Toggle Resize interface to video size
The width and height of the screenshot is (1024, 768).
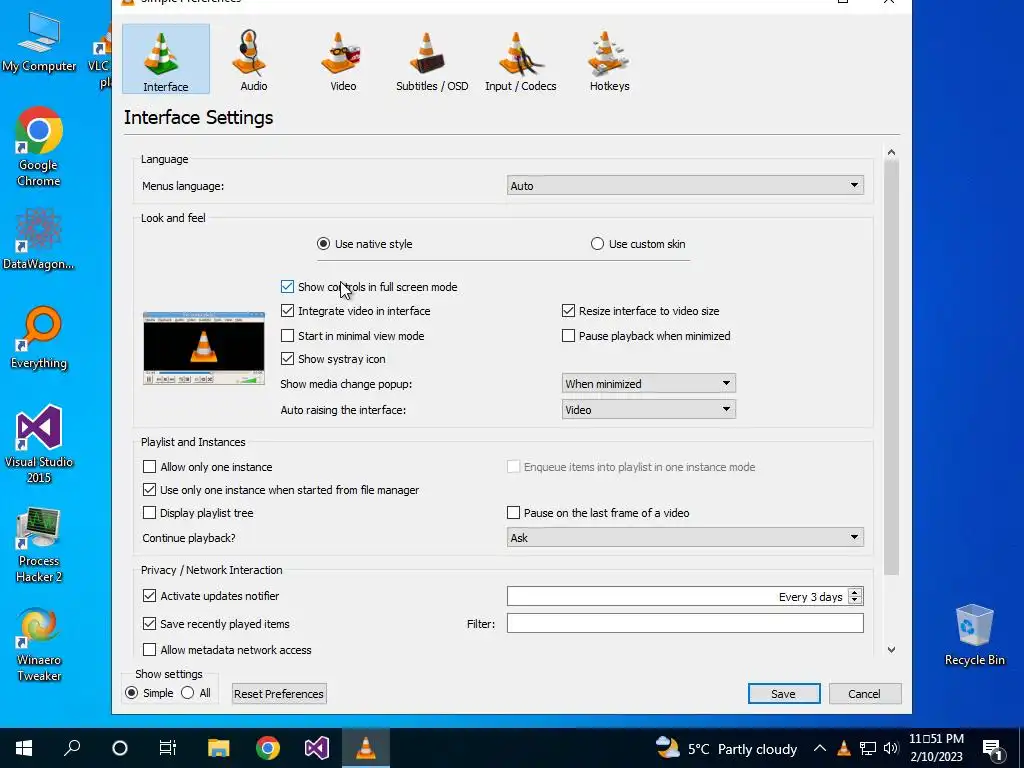(568, 311)
